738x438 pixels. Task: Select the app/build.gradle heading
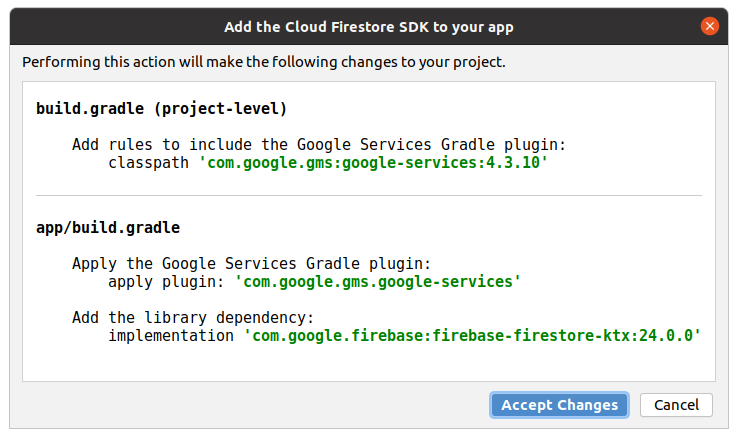click(x=108, y=228)
